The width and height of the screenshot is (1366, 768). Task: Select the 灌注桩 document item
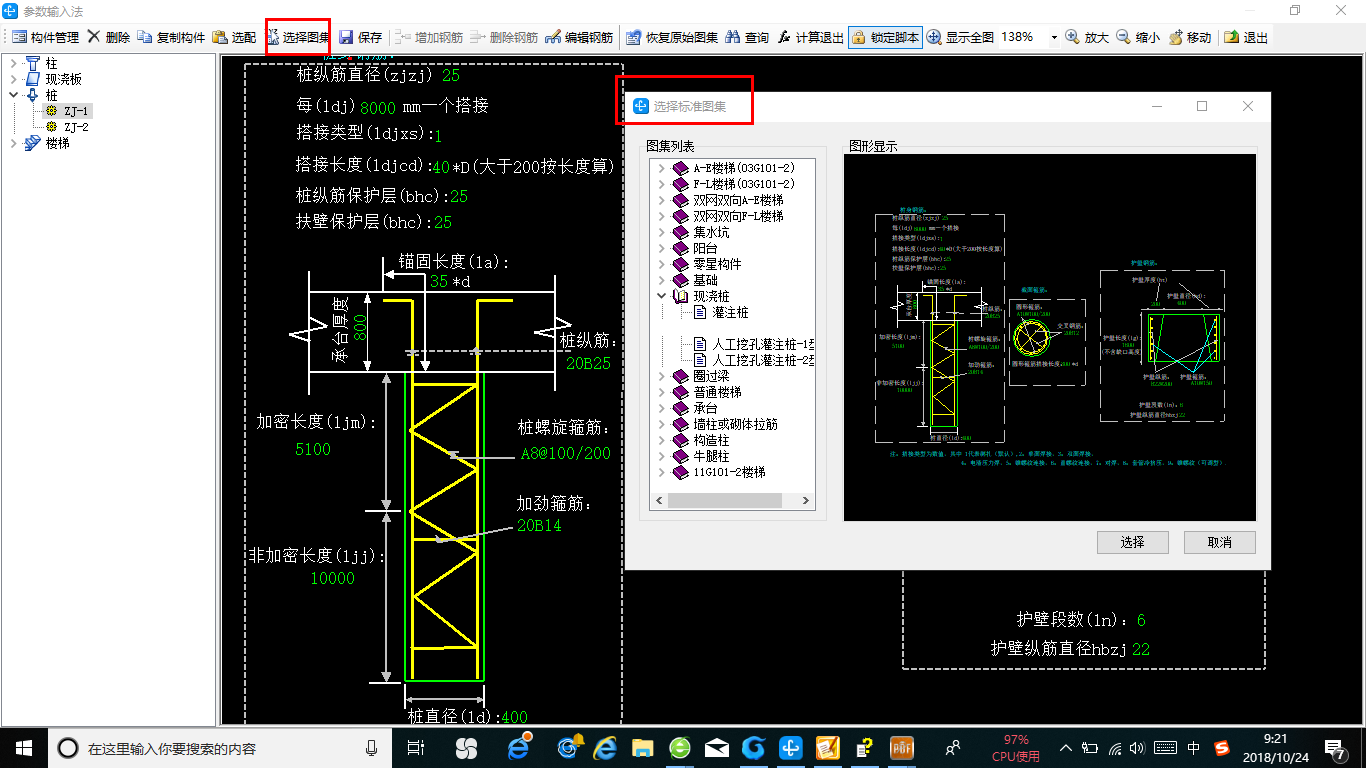click(x=730, y=313)
